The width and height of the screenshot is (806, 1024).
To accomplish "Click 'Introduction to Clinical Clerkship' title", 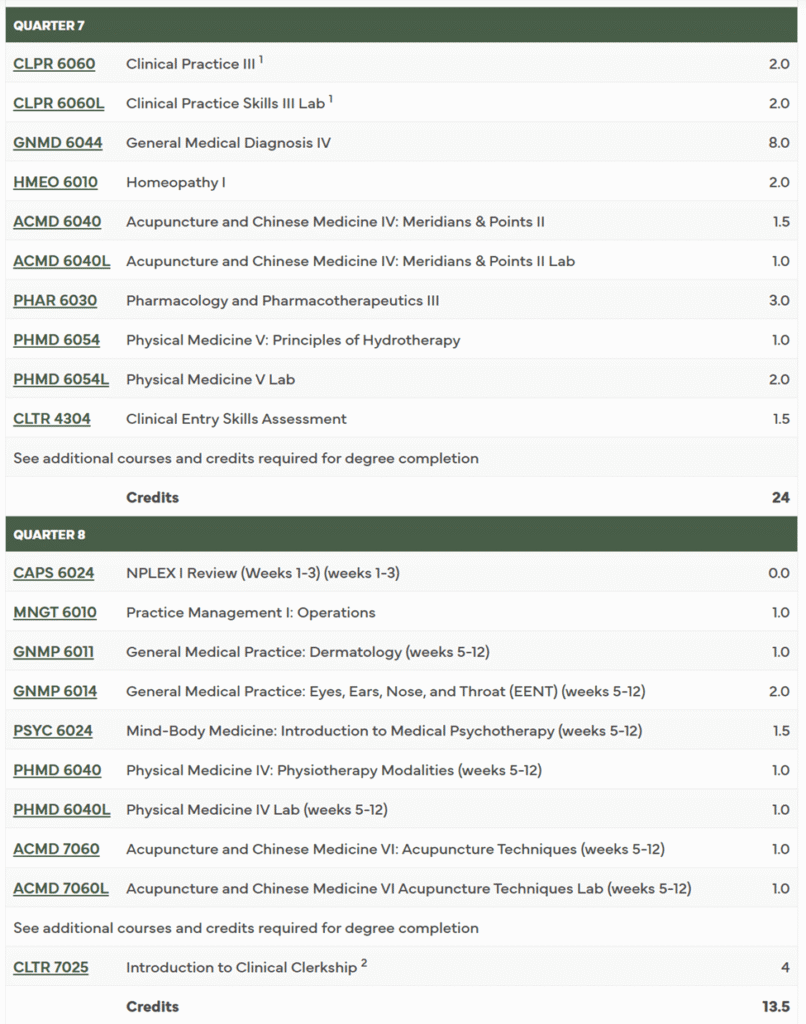I will (242, 967).
